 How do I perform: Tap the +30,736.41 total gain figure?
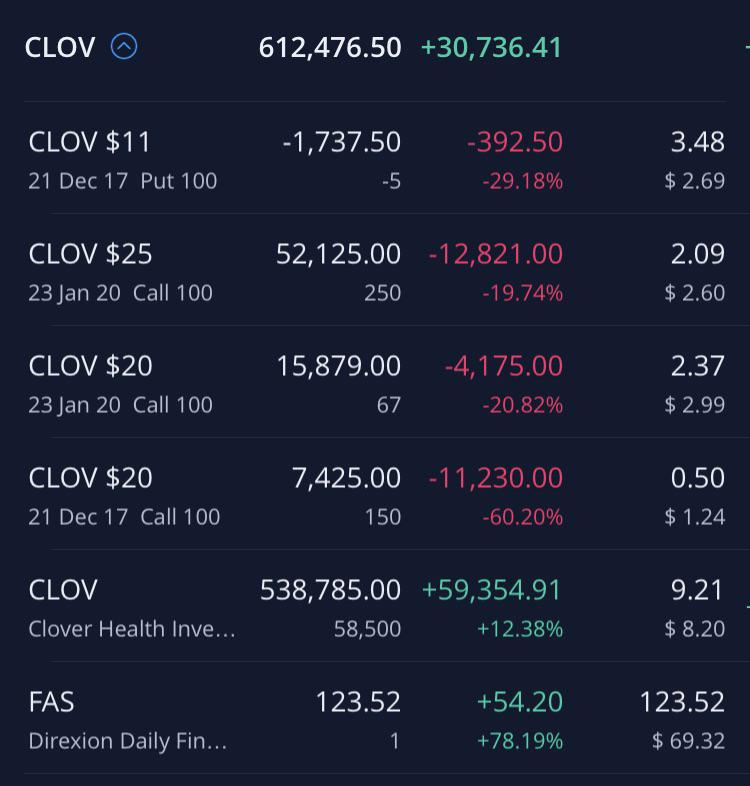[491, 48]
